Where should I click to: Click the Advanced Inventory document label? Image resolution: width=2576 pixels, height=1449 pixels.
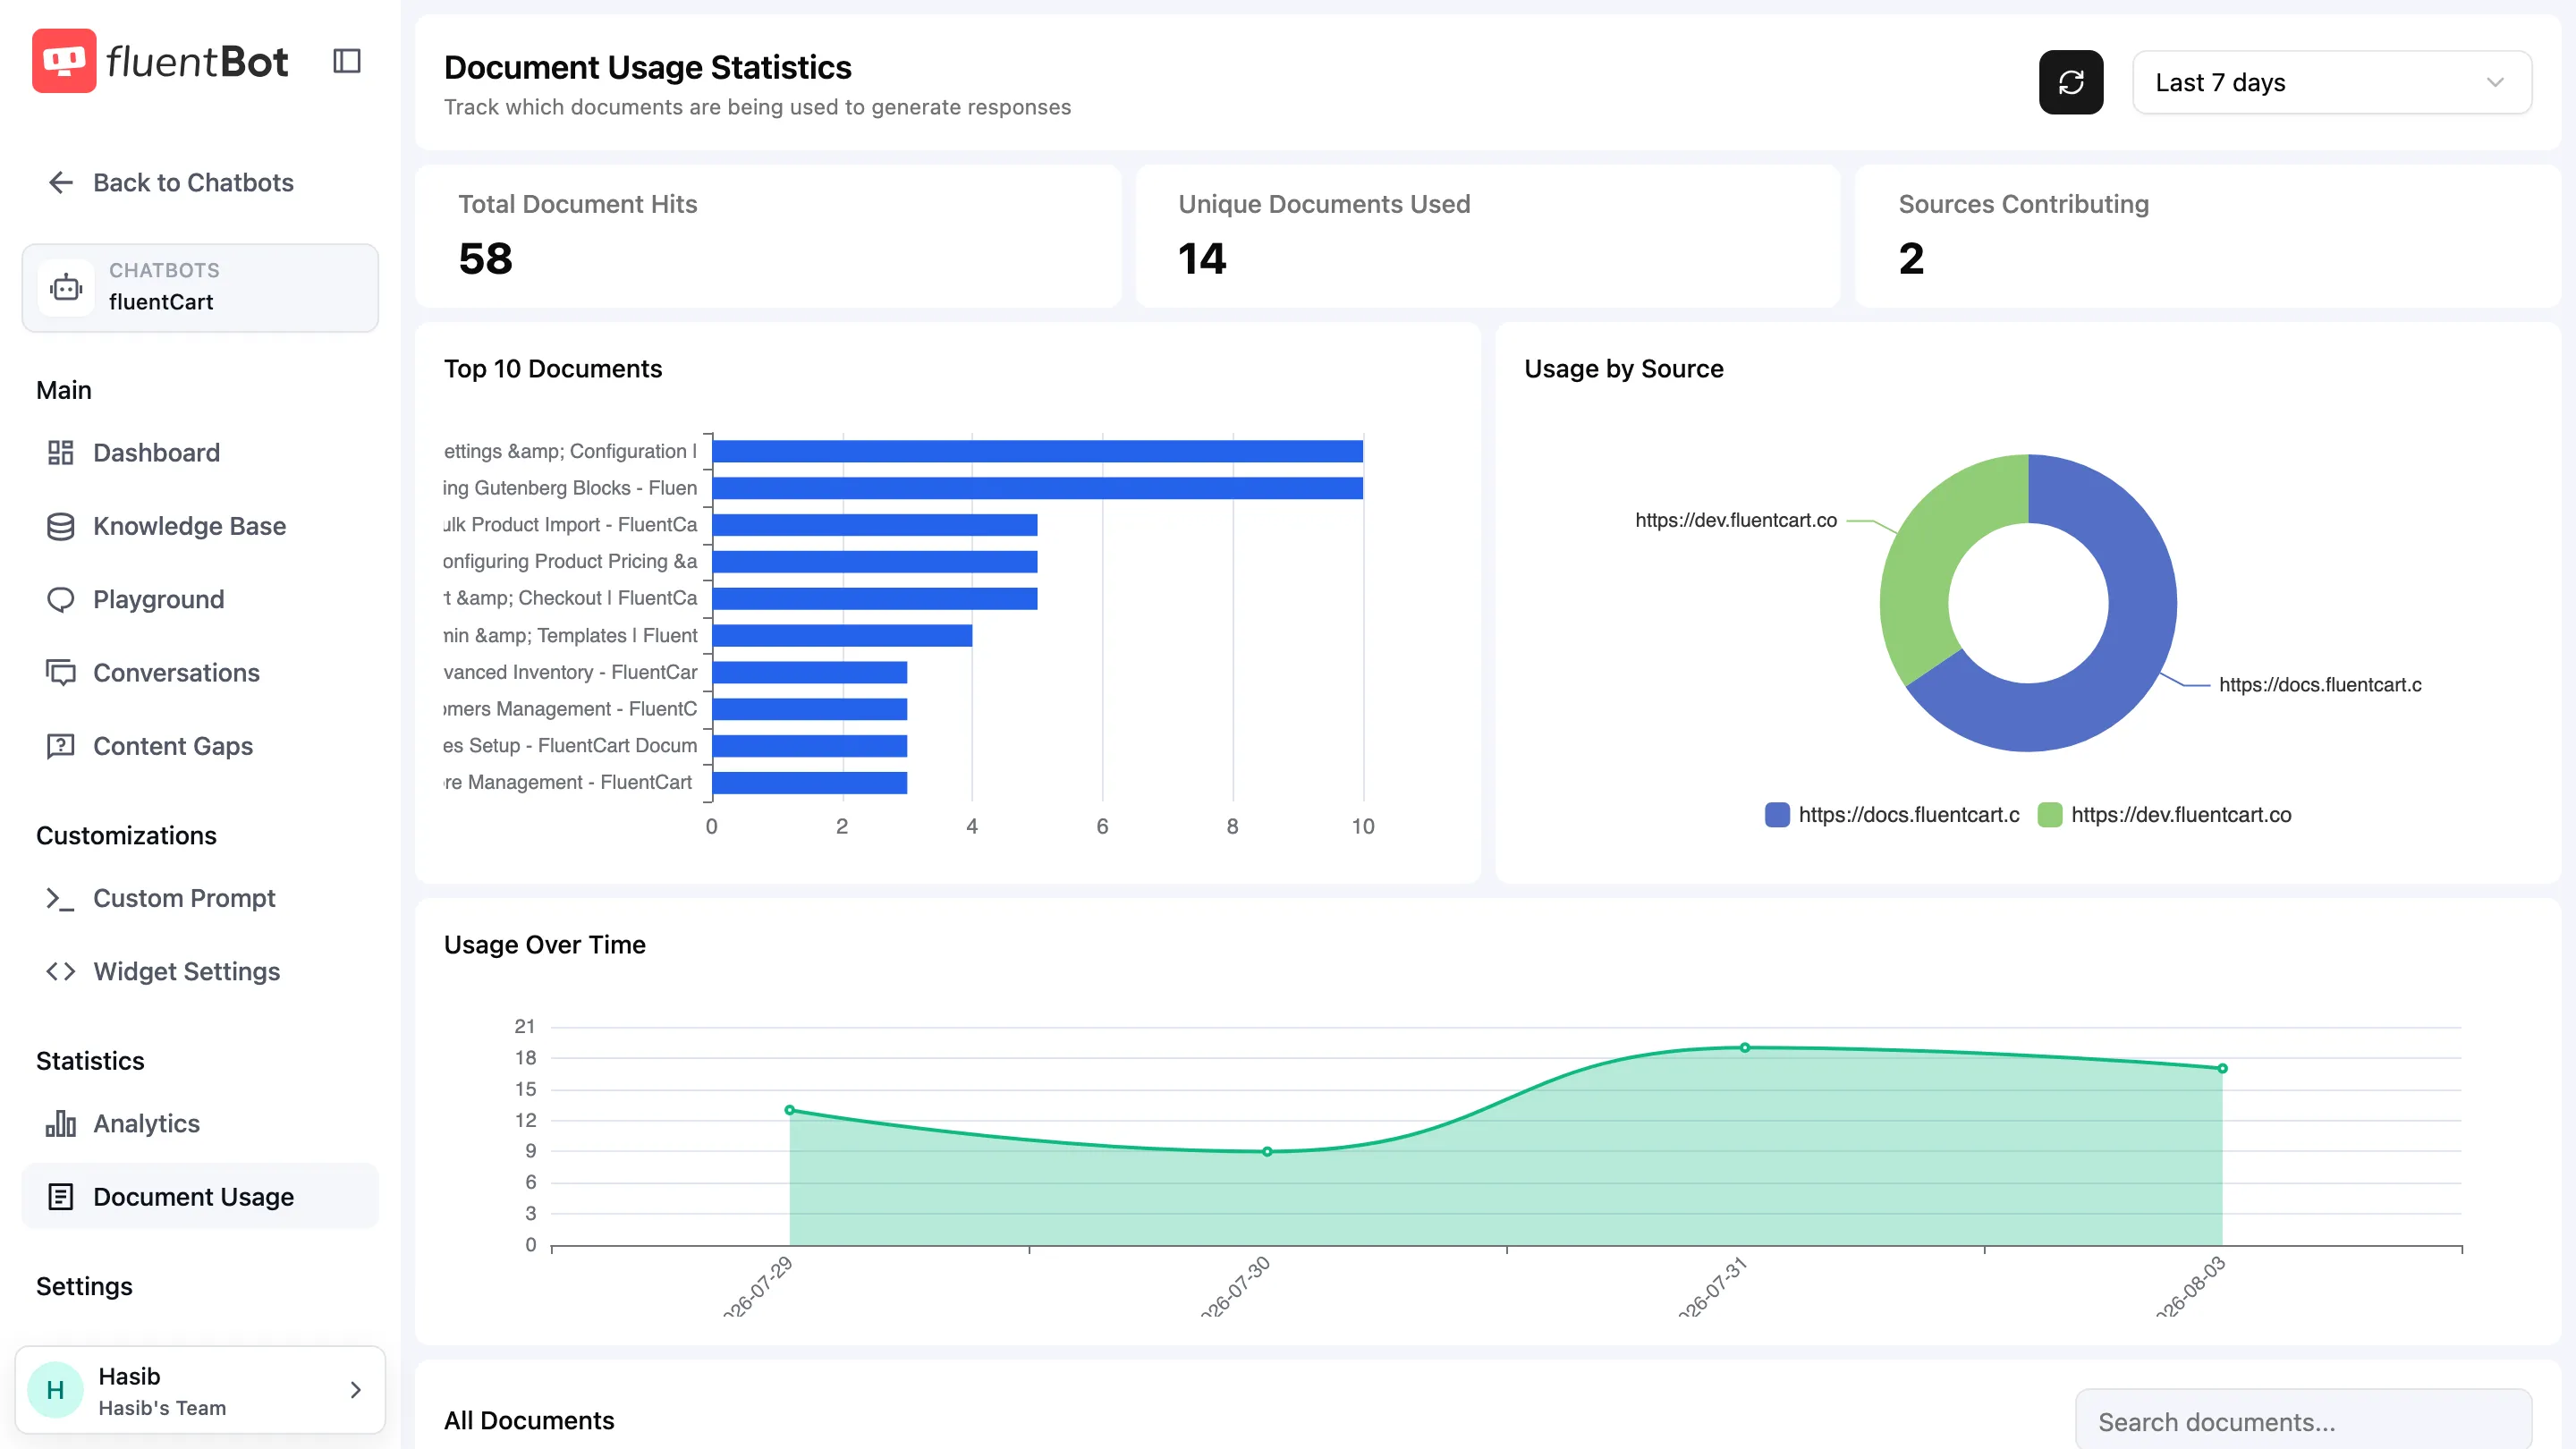(x=570, y=672)
